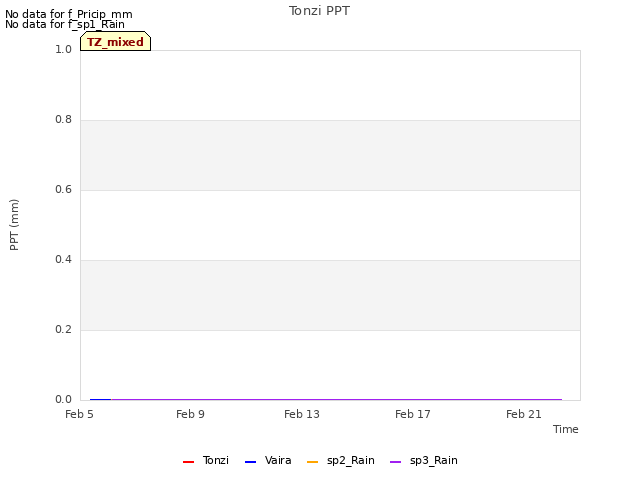Click the blue Vaira legend color marker
This screenshot has width=640, height=480.
click(x=250, y=462)
